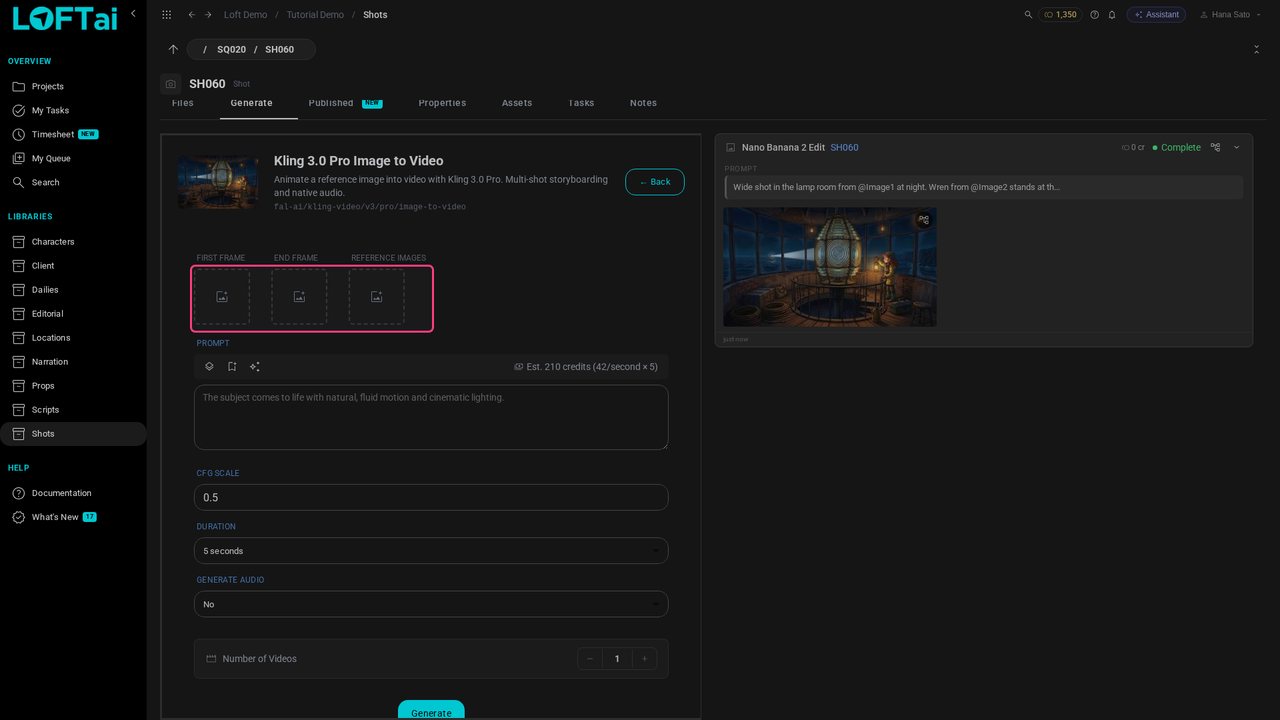Open Characters library in sidebar
The width and height of the screenshot is (1280, 720).
click(73, 242)
